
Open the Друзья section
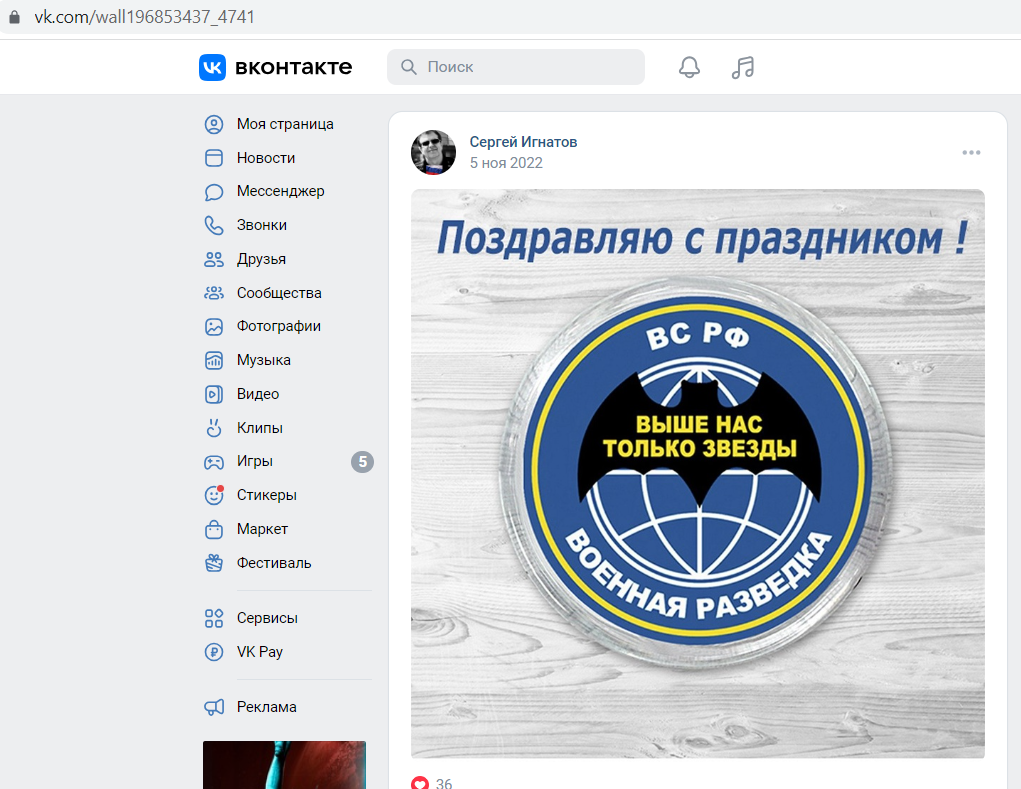coord(261,259)
